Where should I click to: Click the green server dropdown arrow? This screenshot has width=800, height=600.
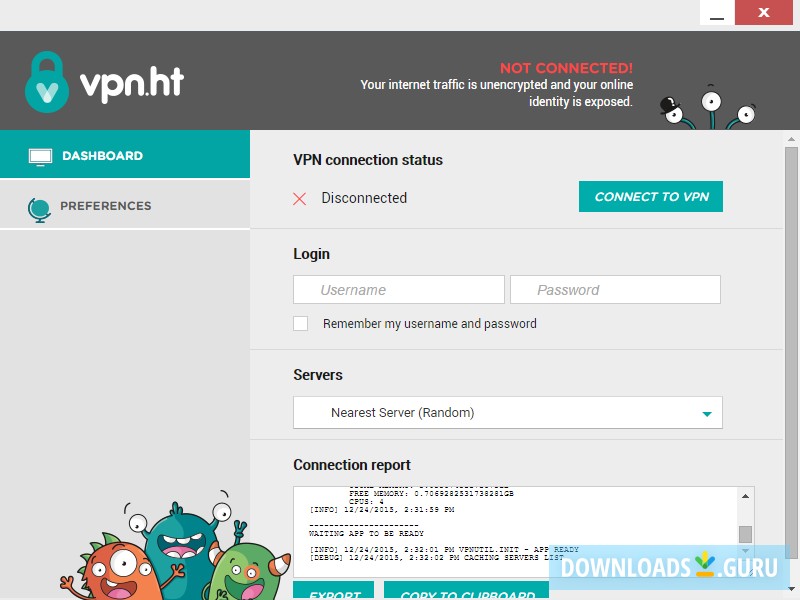[x=710, y=412]
